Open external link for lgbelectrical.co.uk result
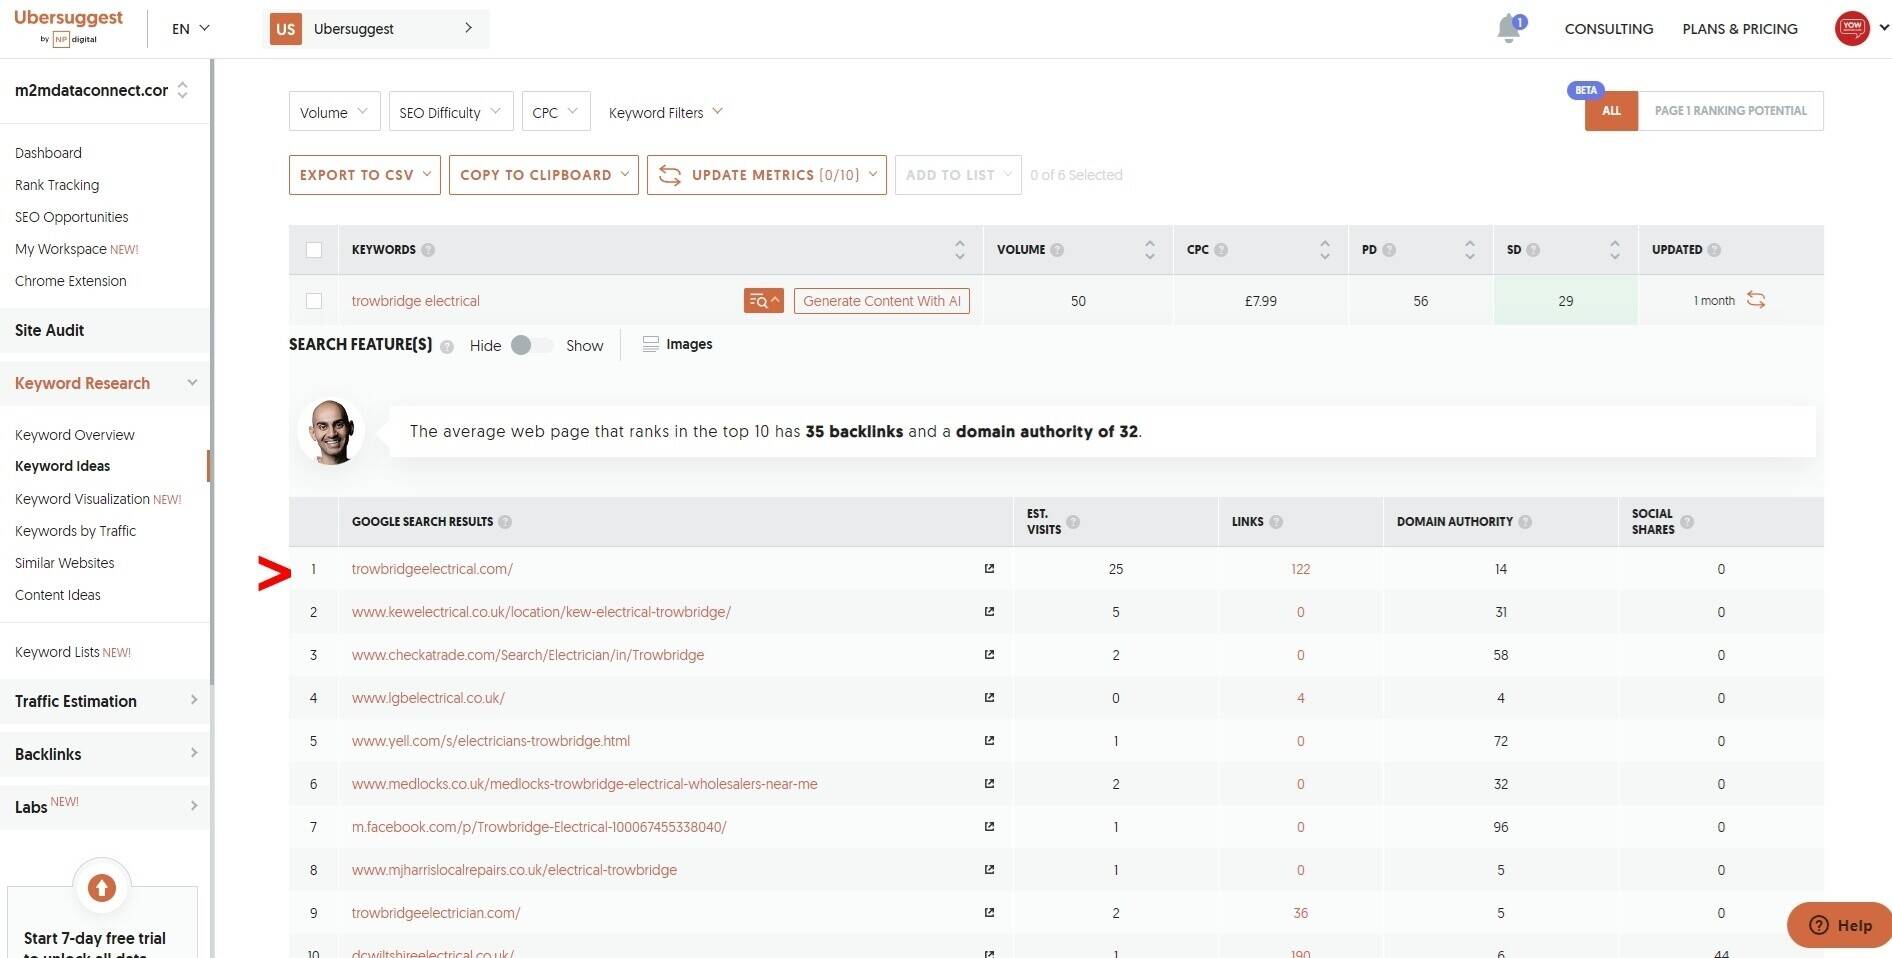This screenshot has height=958, width=1892. 989,698
